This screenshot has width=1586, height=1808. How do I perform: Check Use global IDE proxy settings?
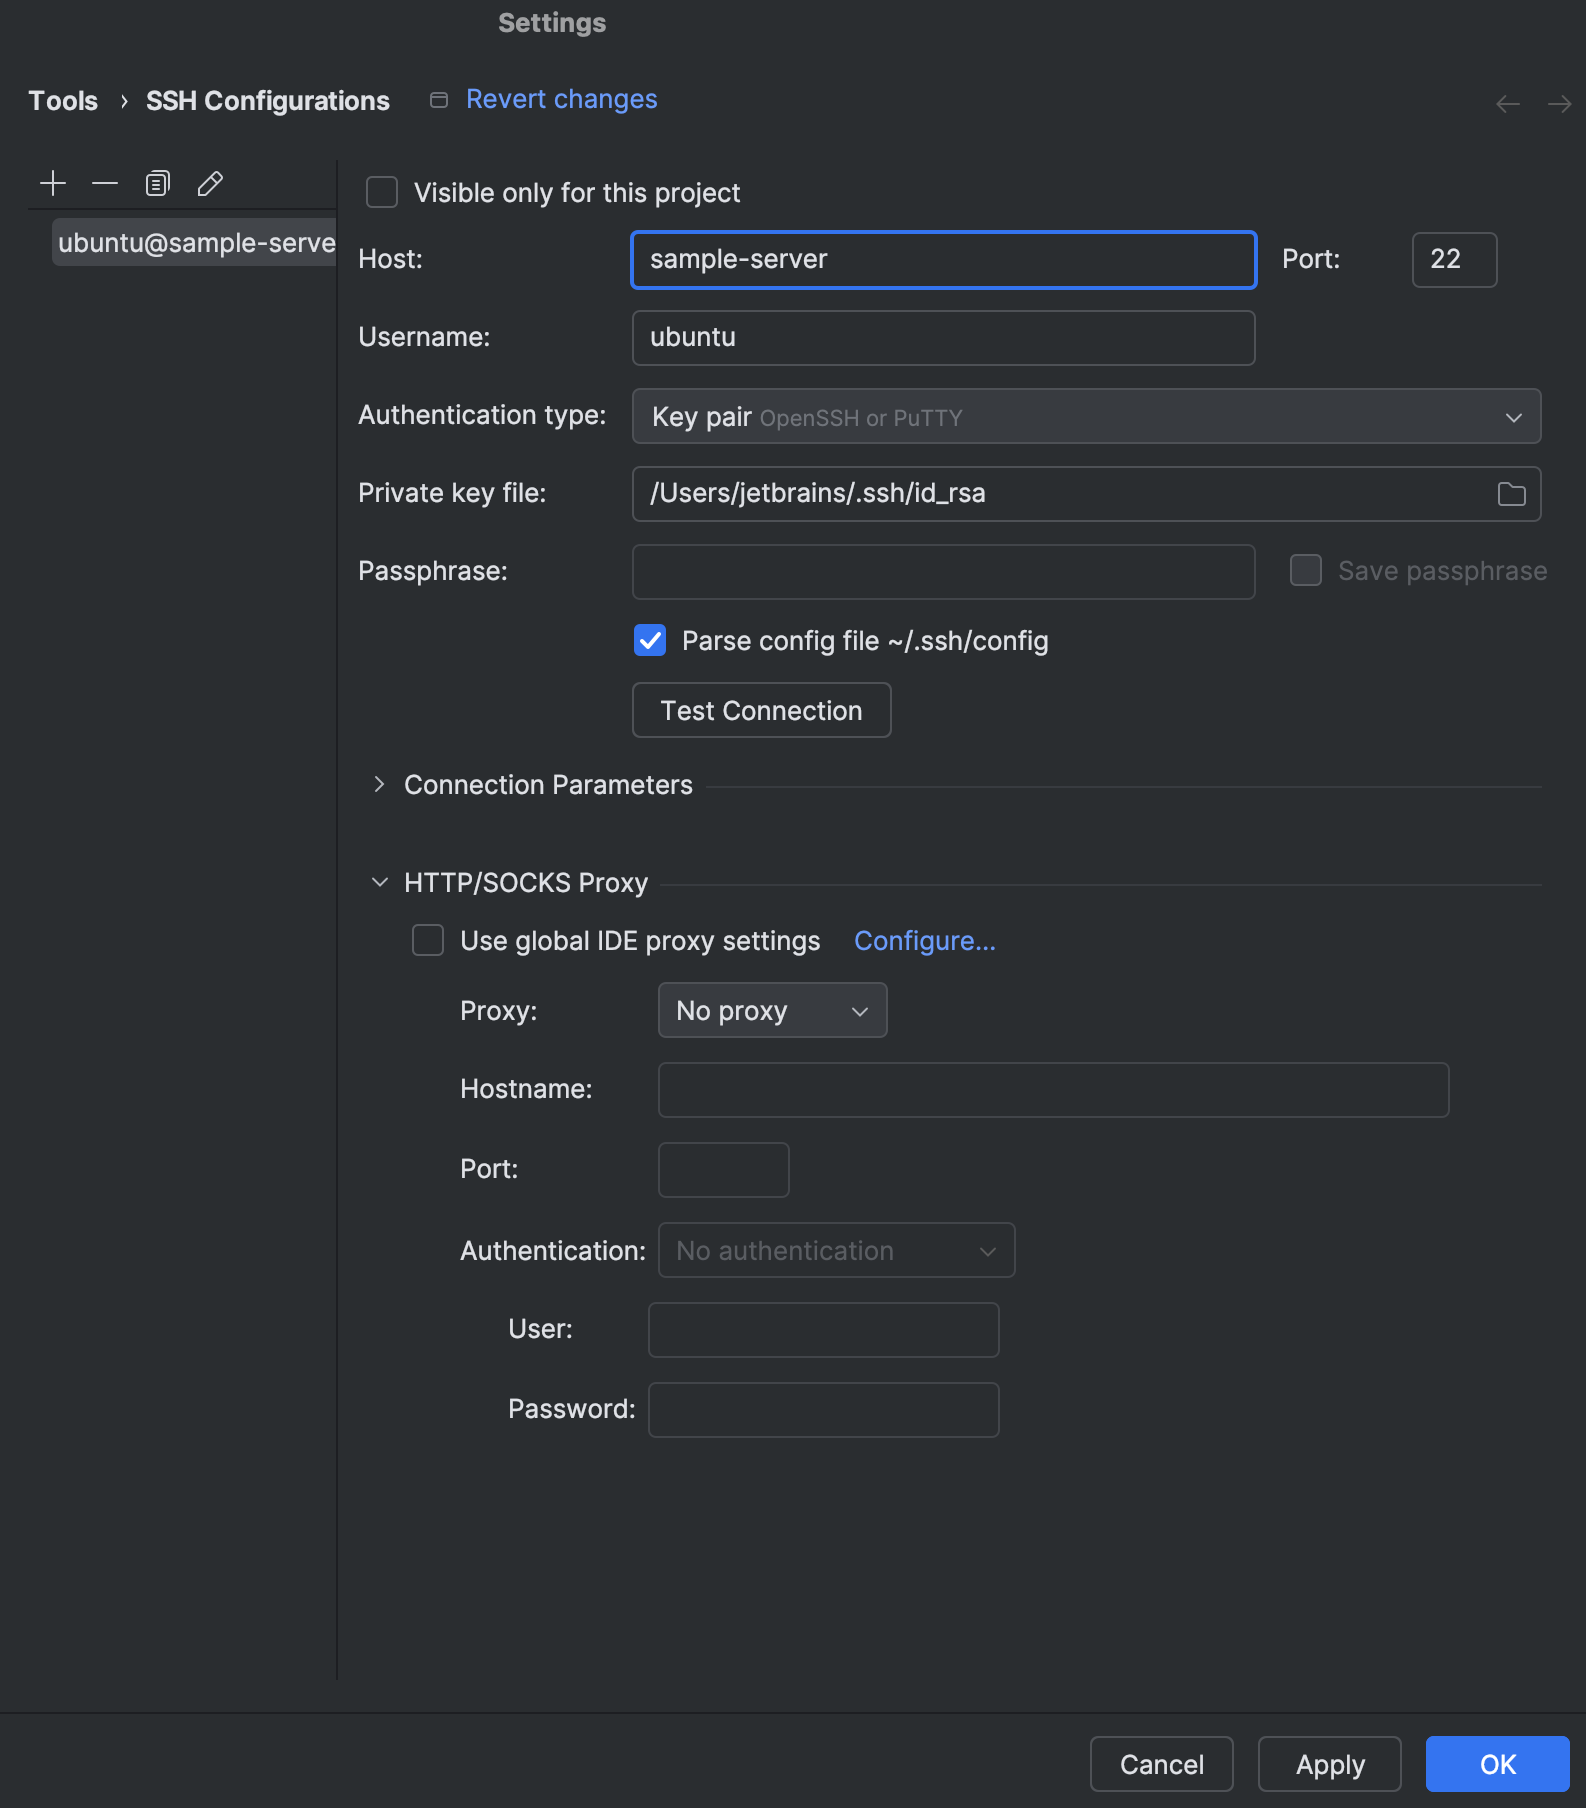pos(428,940)
